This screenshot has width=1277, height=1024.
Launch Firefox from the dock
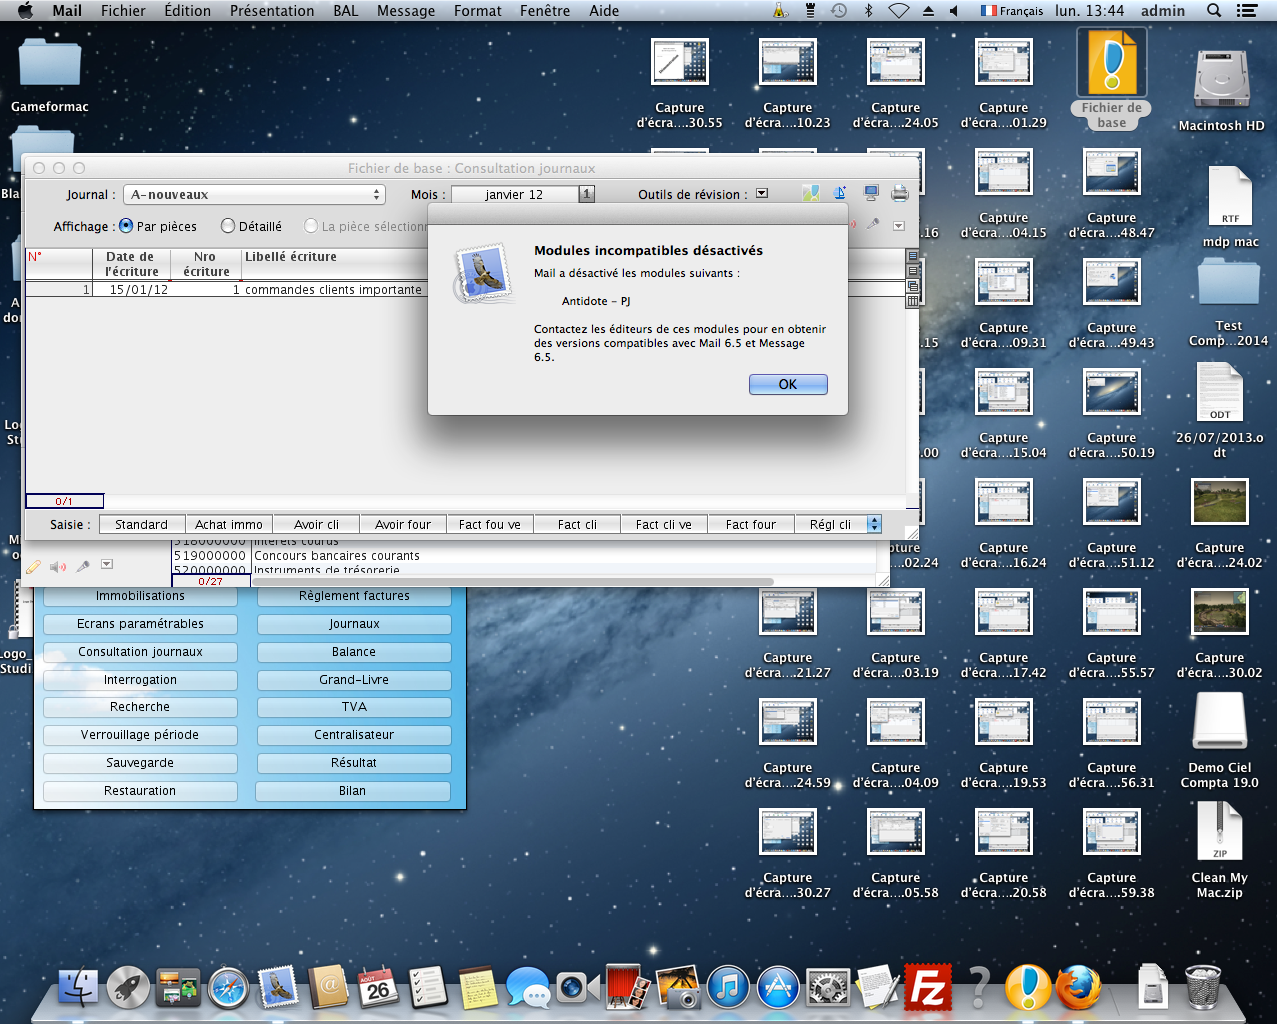click(1078, 988)
